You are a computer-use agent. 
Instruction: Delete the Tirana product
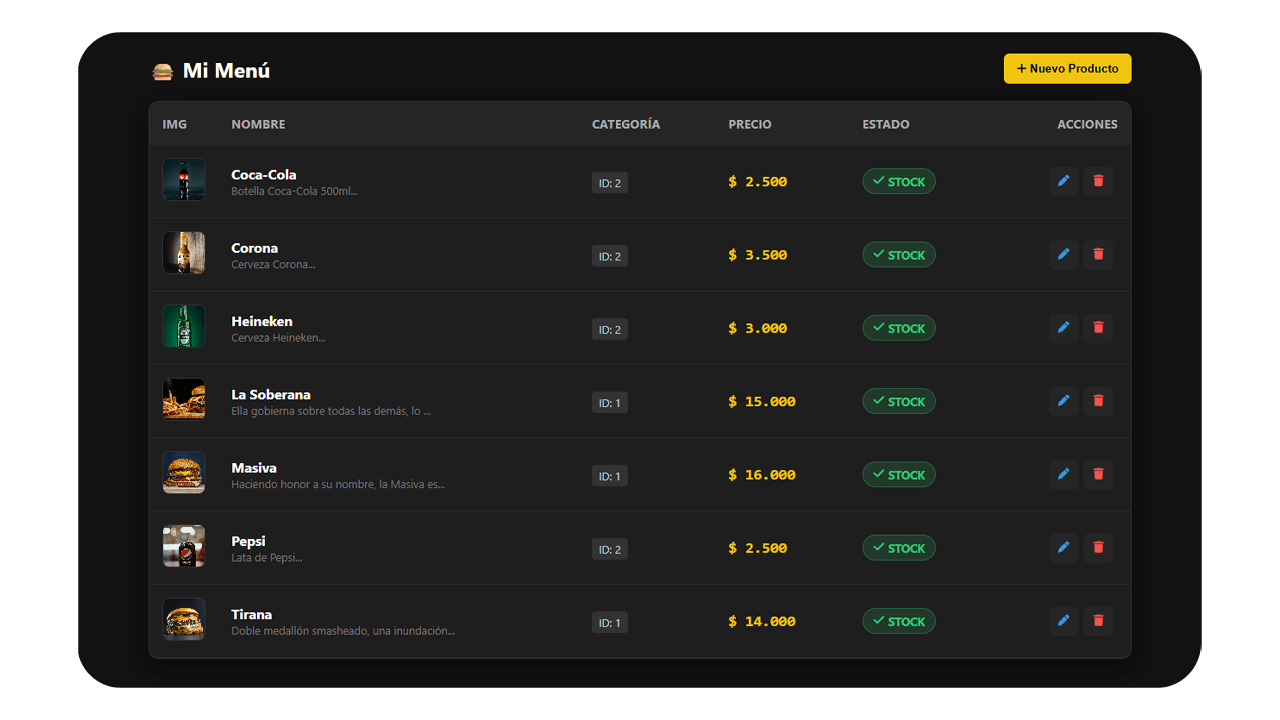pos(1098,621)
